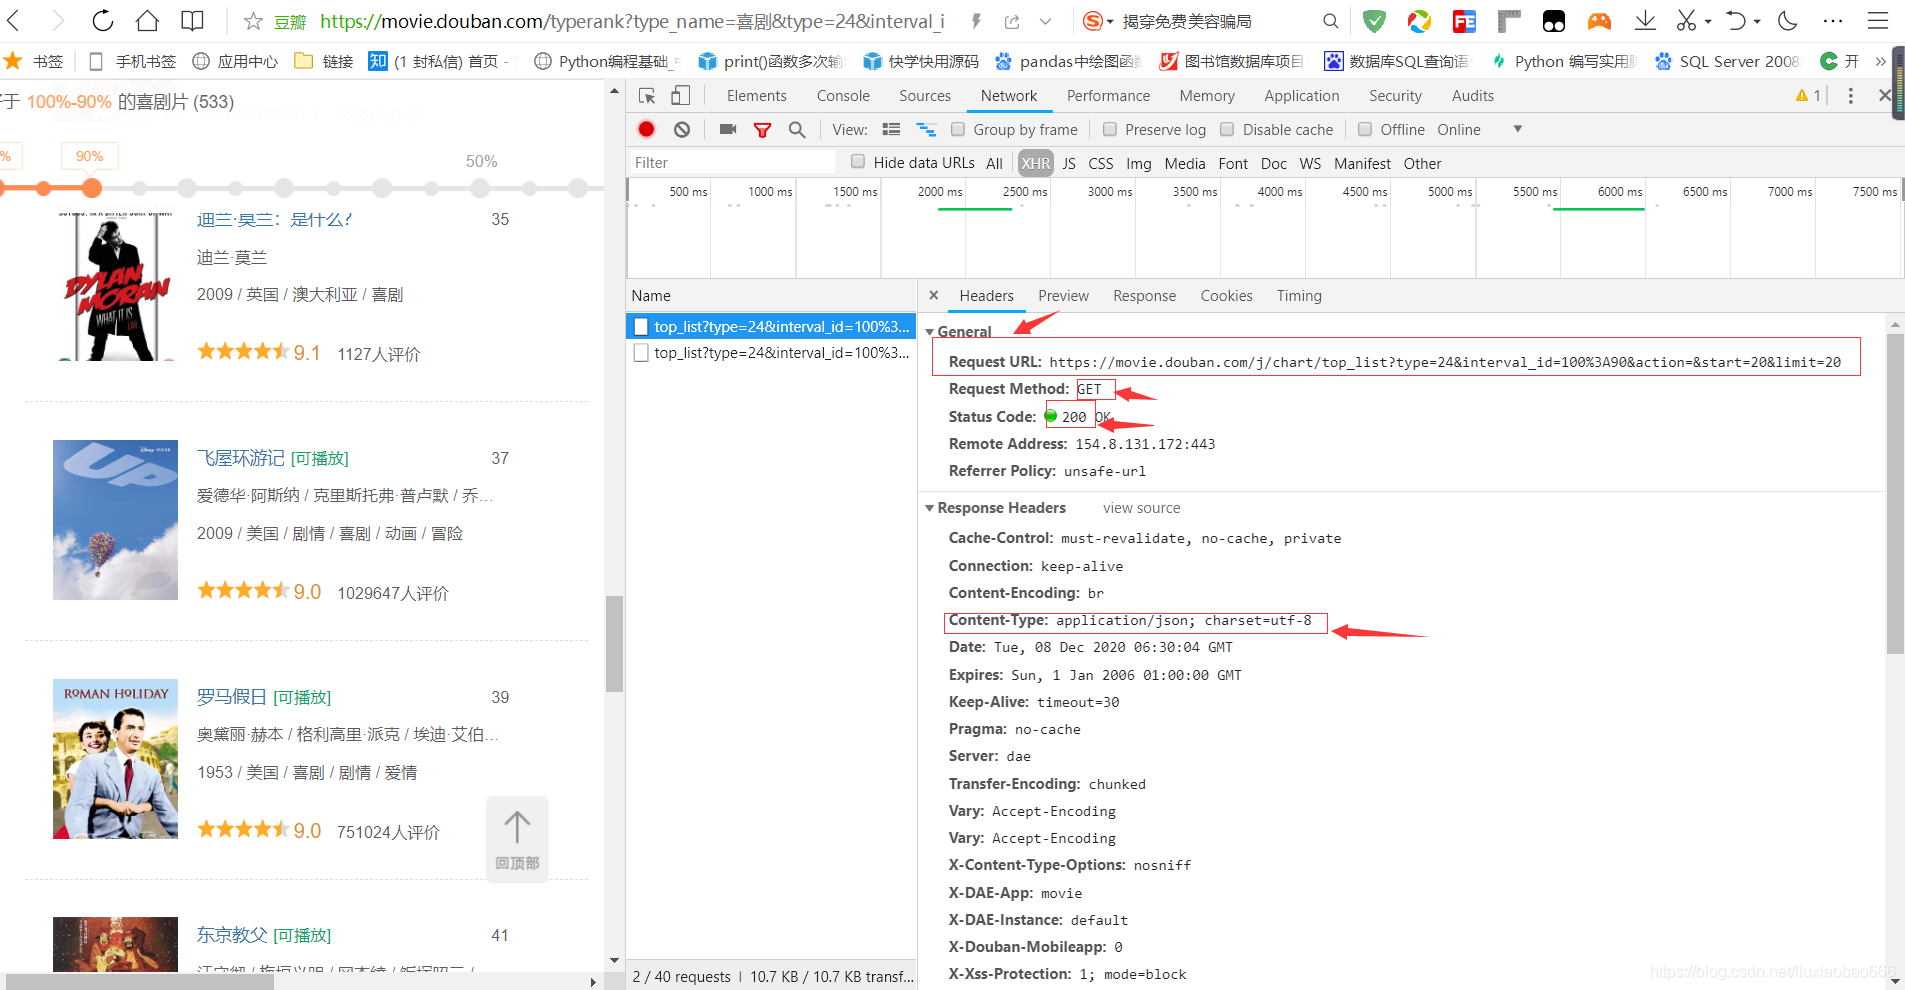This screenshot has height=990, width=1905.
Task: Open 迪兰·莫兰 movie title link
Action: tap(274, 219)
